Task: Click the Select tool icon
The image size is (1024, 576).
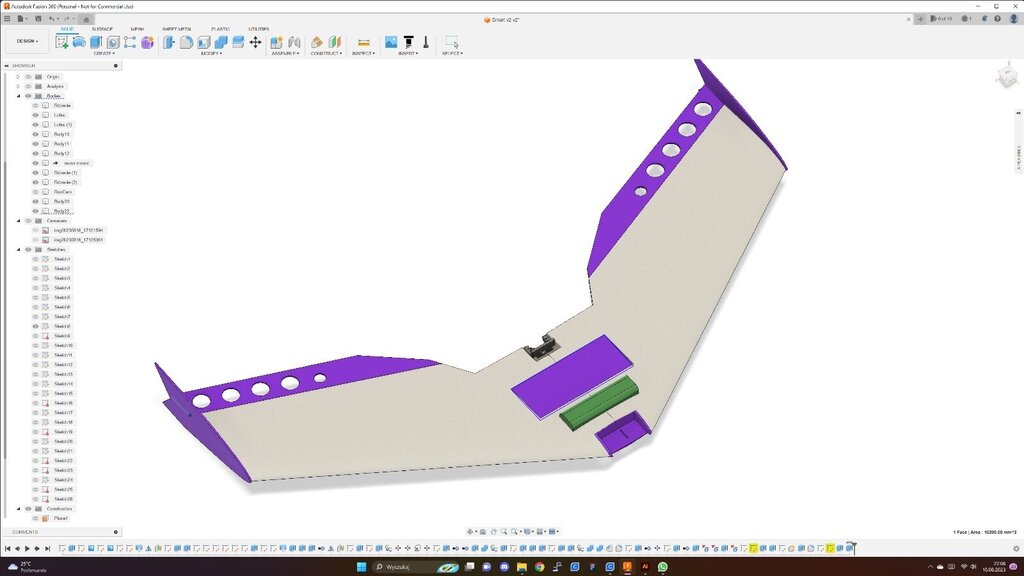Action: [x=452, y=42]
